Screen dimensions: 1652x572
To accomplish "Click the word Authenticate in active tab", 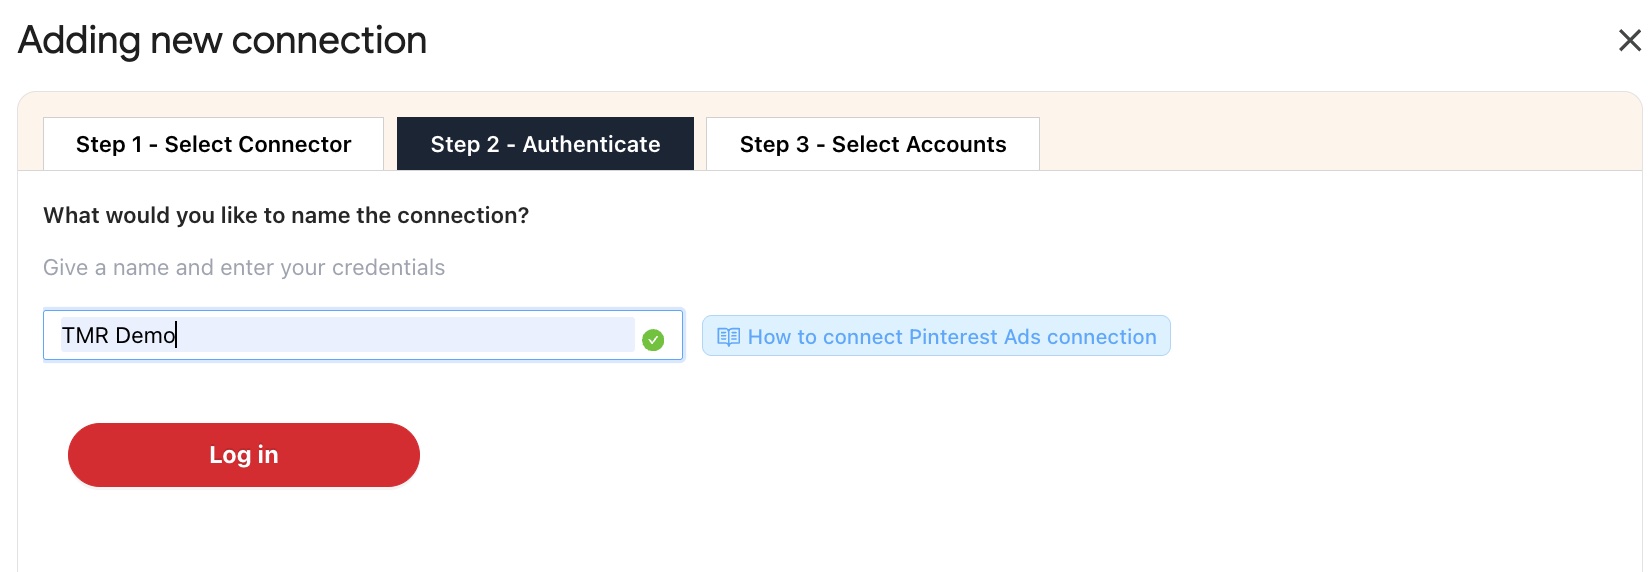I will click(x=591, y=144).
